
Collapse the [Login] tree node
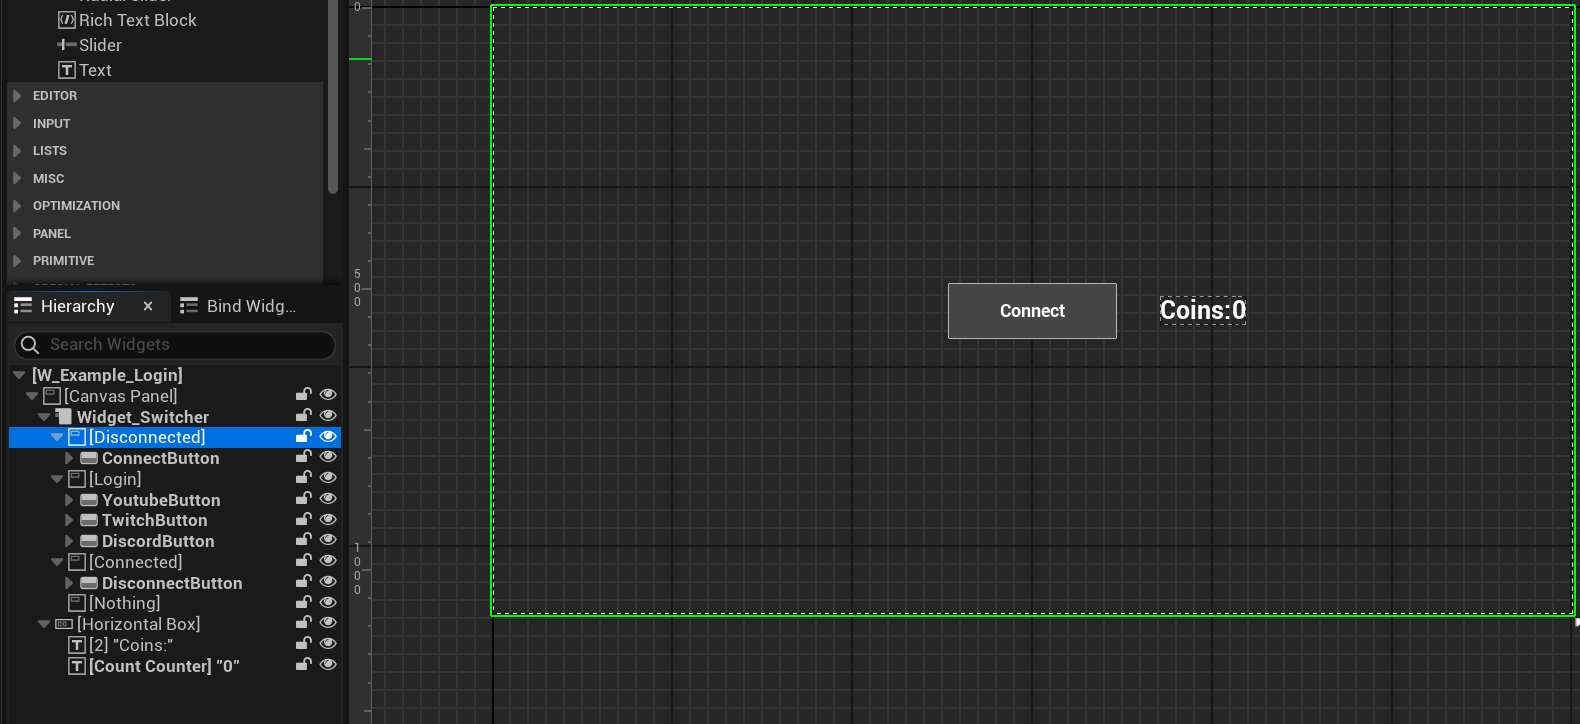pos(57,479)
